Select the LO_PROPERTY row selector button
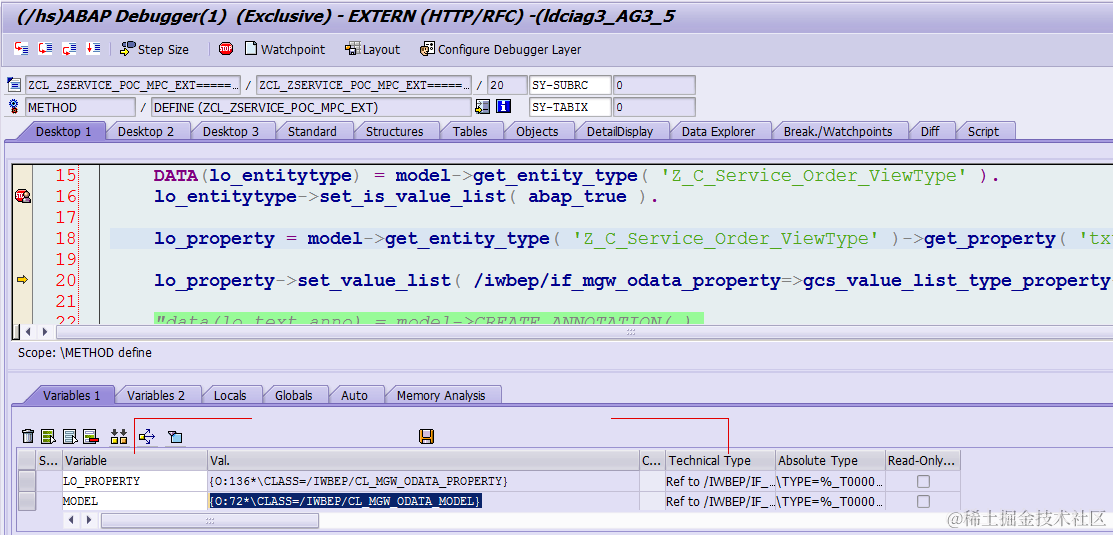This screenshot has height=535, width=1113. coord(26,481)
